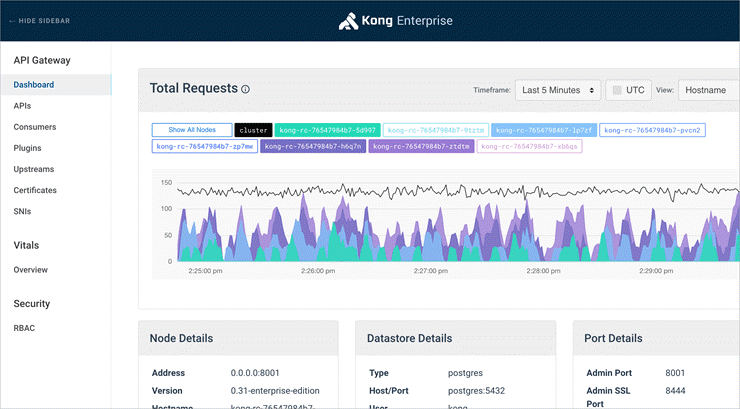Screen dimensions: 740x409
Task: Click the API Gateway sidebar heading
Action: pyautogui.click(x=42, y=60)
